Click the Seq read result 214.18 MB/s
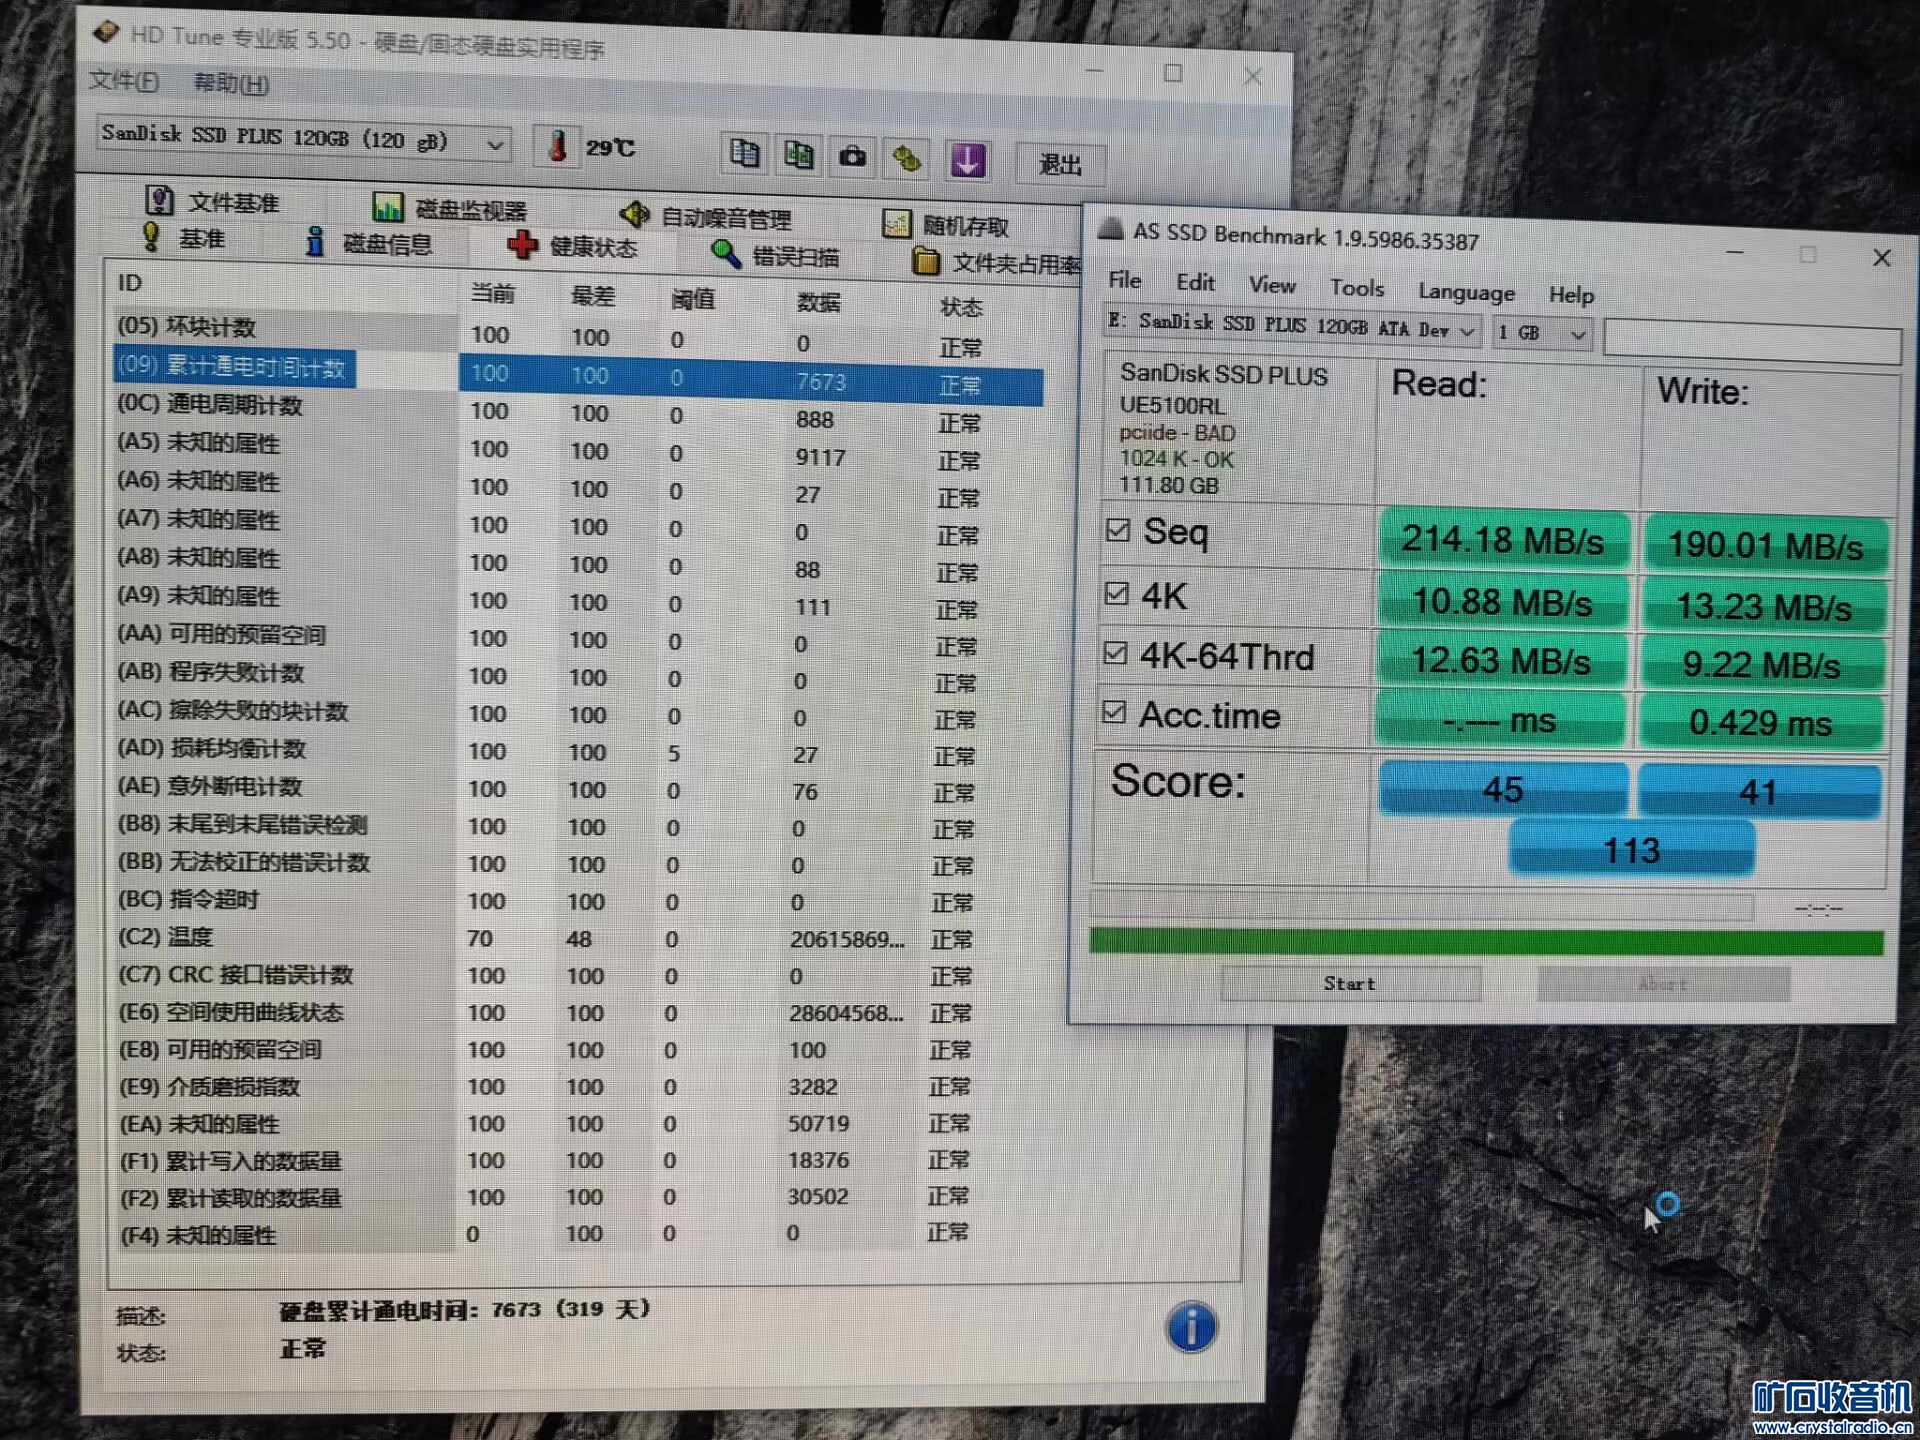Image resolution: width=1920 pixels, height=1440 pixels. (x=1503, y=540)
